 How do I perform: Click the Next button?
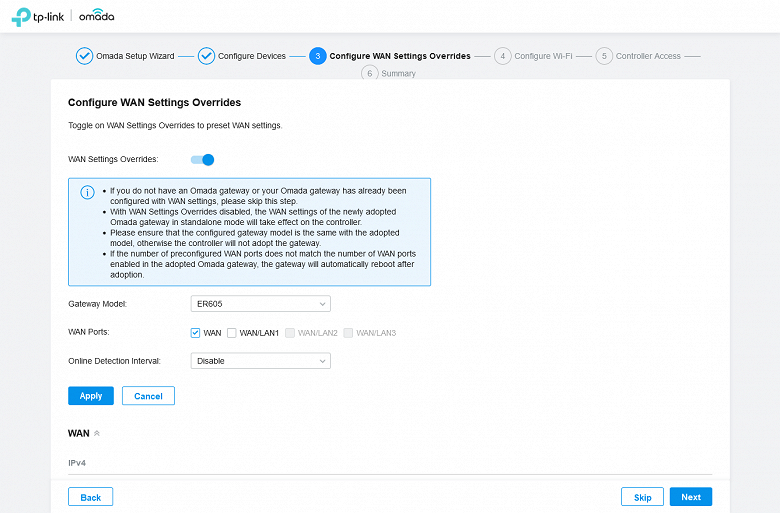[x=691, y=497]
